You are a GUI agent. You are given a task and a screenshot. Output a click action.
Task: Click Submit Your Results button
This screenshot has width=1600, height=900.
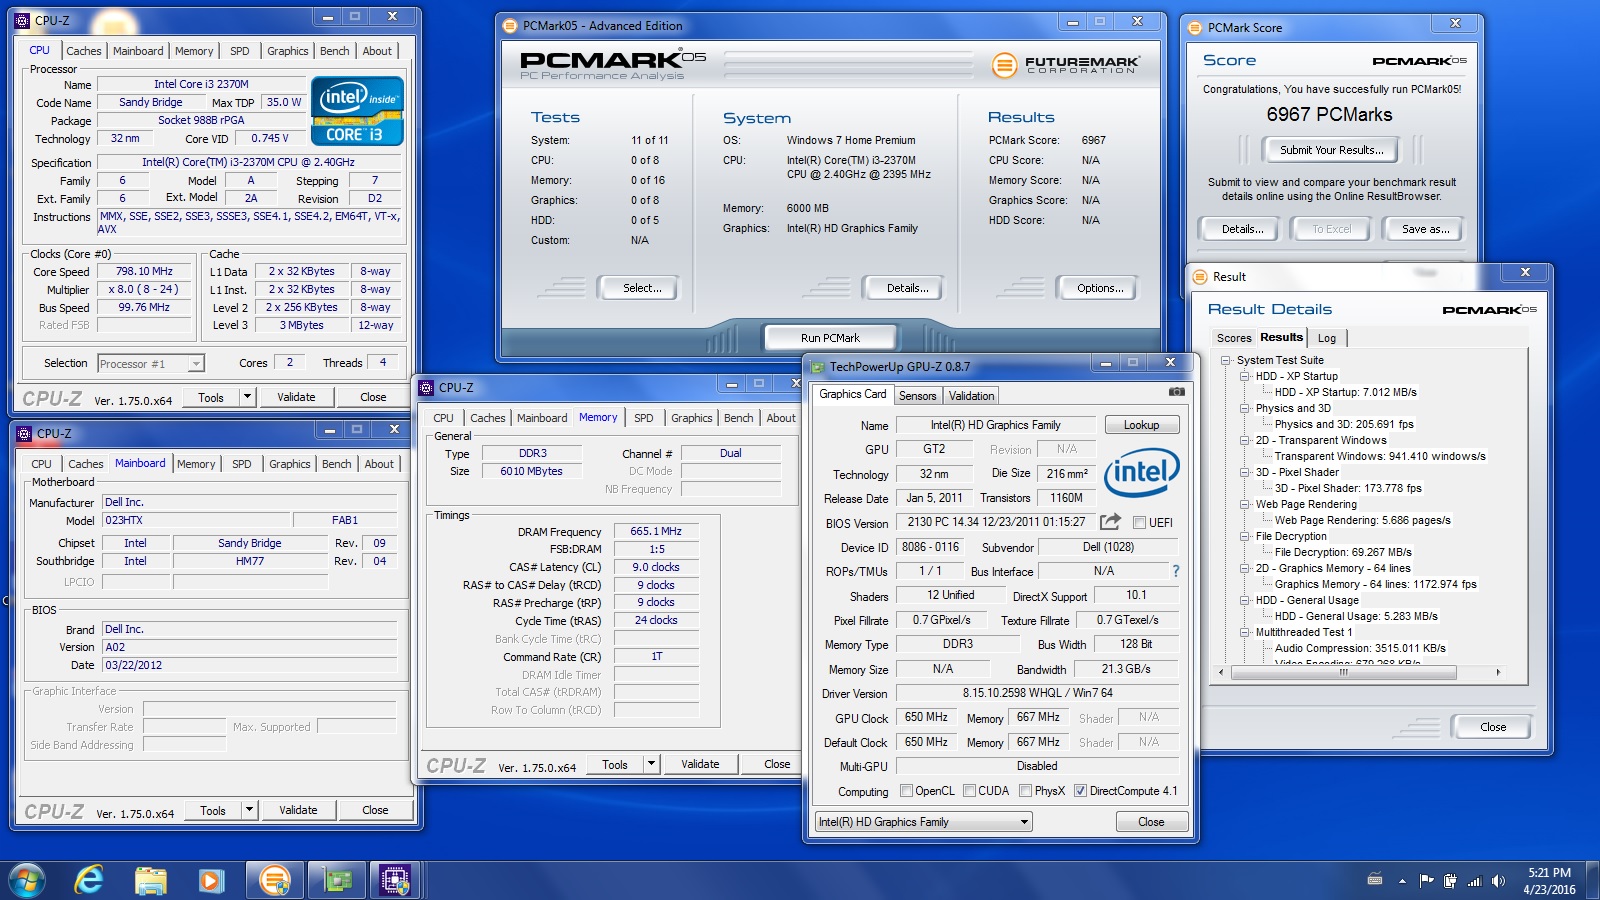pos(1332,150)
